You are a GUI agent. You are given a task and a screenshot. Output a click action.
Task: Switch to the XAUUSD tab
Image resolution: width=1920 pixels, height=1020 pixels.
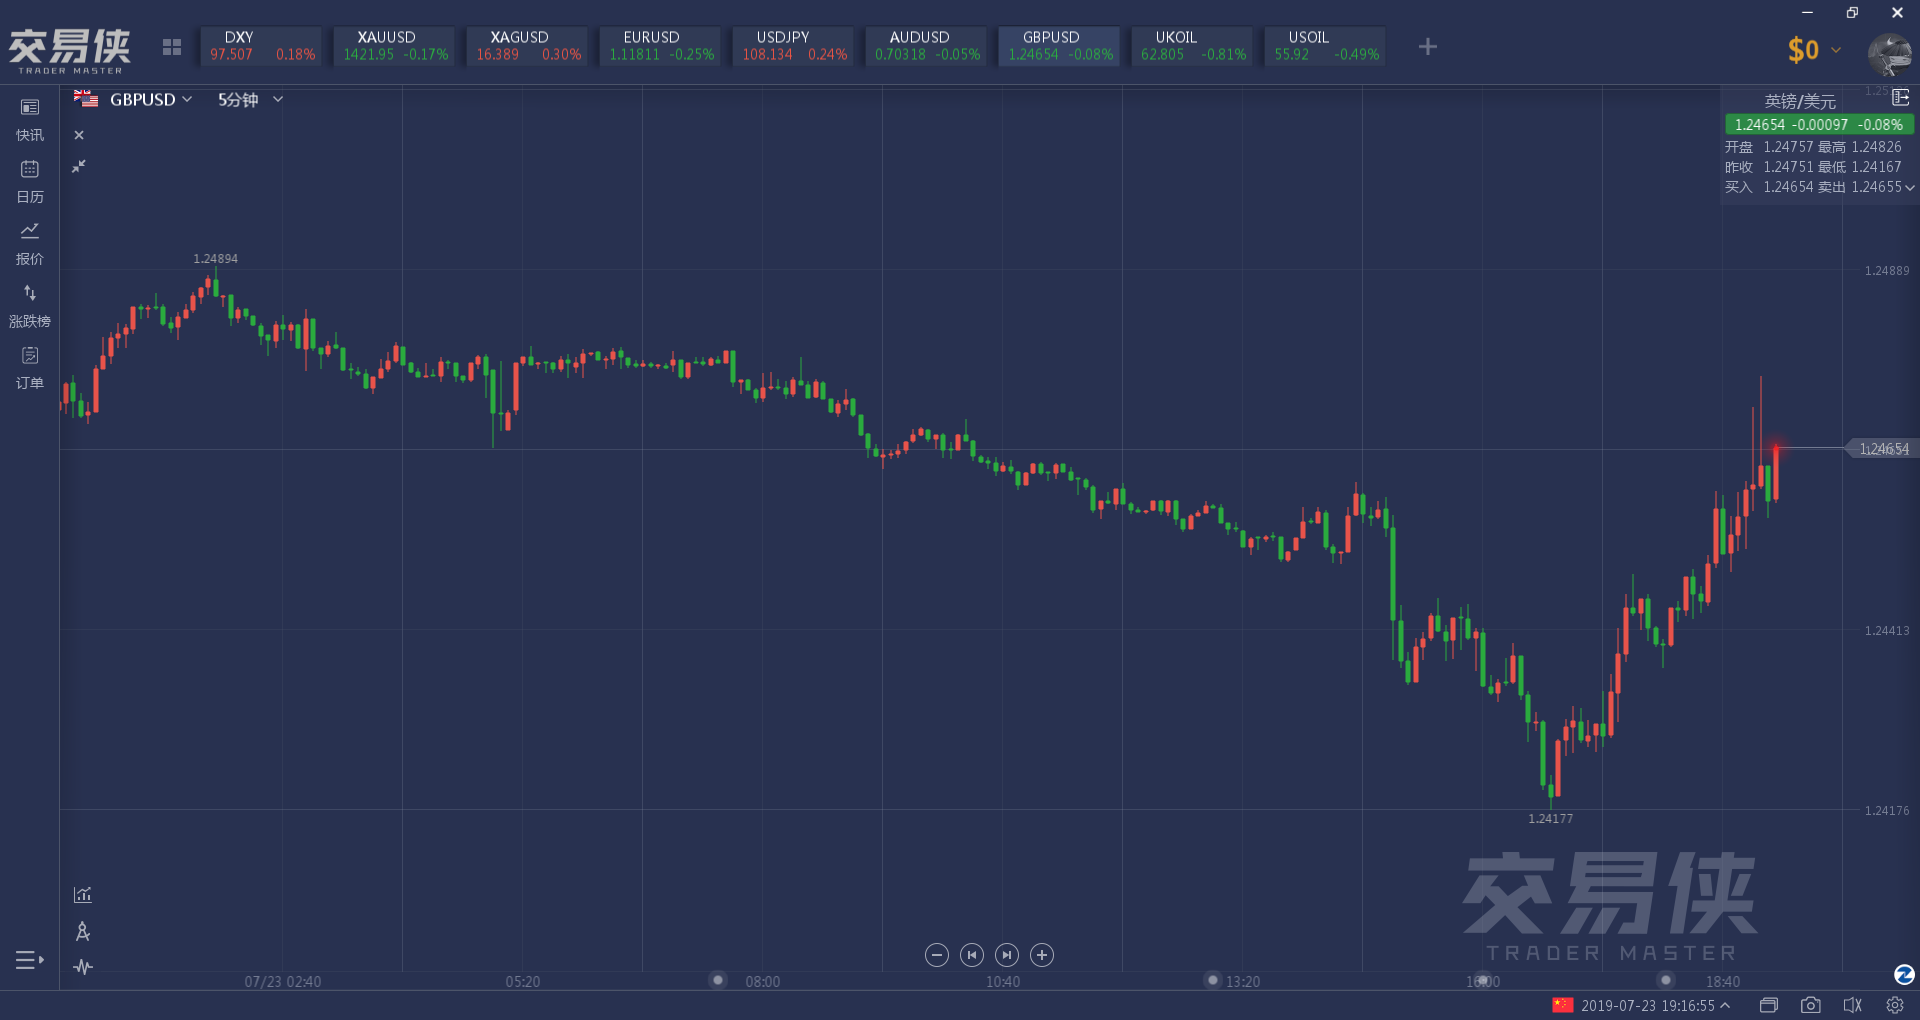pos(394,46)
